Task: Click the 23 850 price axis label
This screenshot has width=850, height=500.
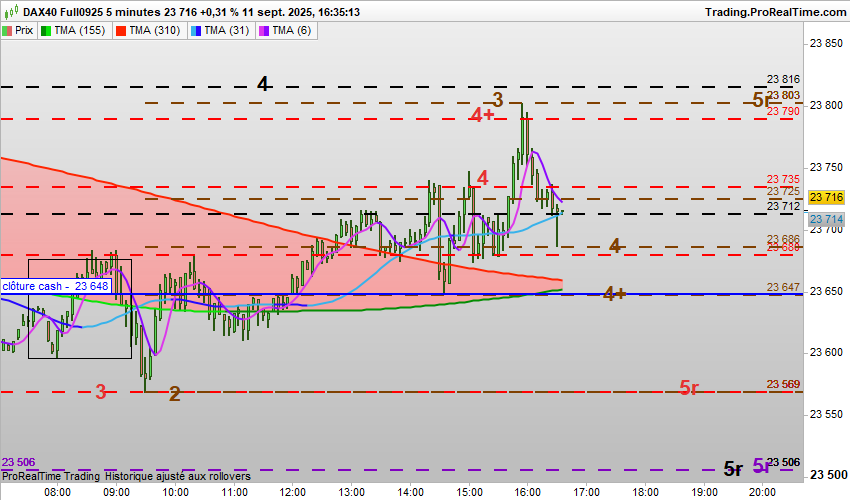Action: pos(827,43)
